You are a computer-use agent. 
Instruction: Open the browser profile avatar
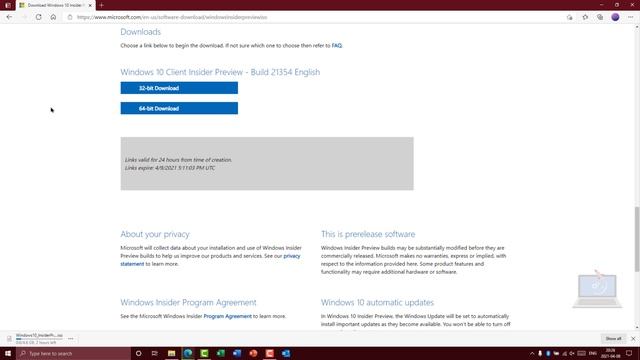click(615, 17)
